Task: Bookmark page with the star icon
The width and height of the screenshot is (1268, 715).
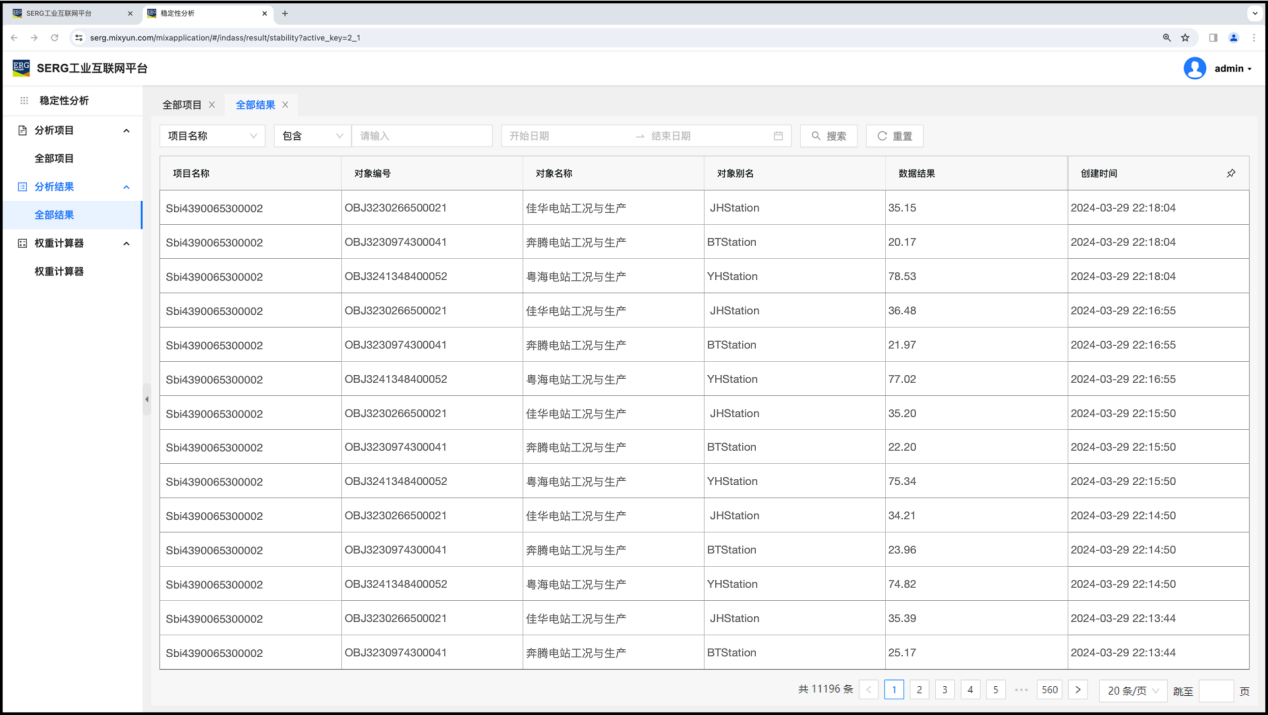Action: click(x=1185, y=37)
